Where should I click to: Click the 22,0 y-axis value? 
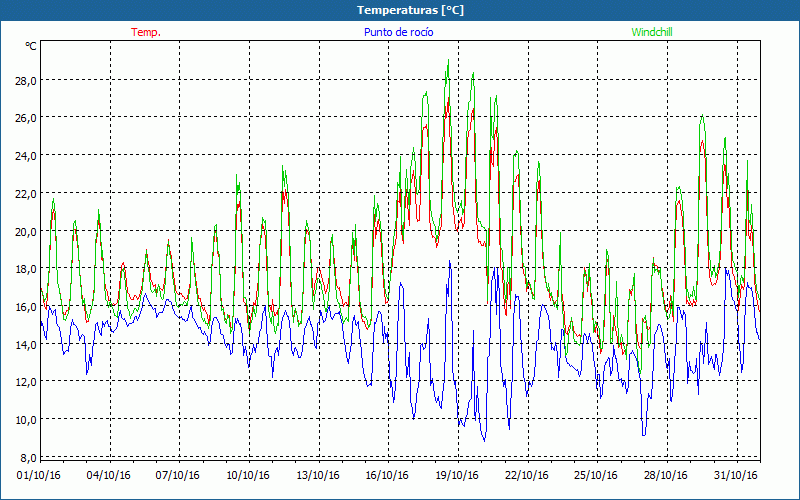(x=25, y=193)
